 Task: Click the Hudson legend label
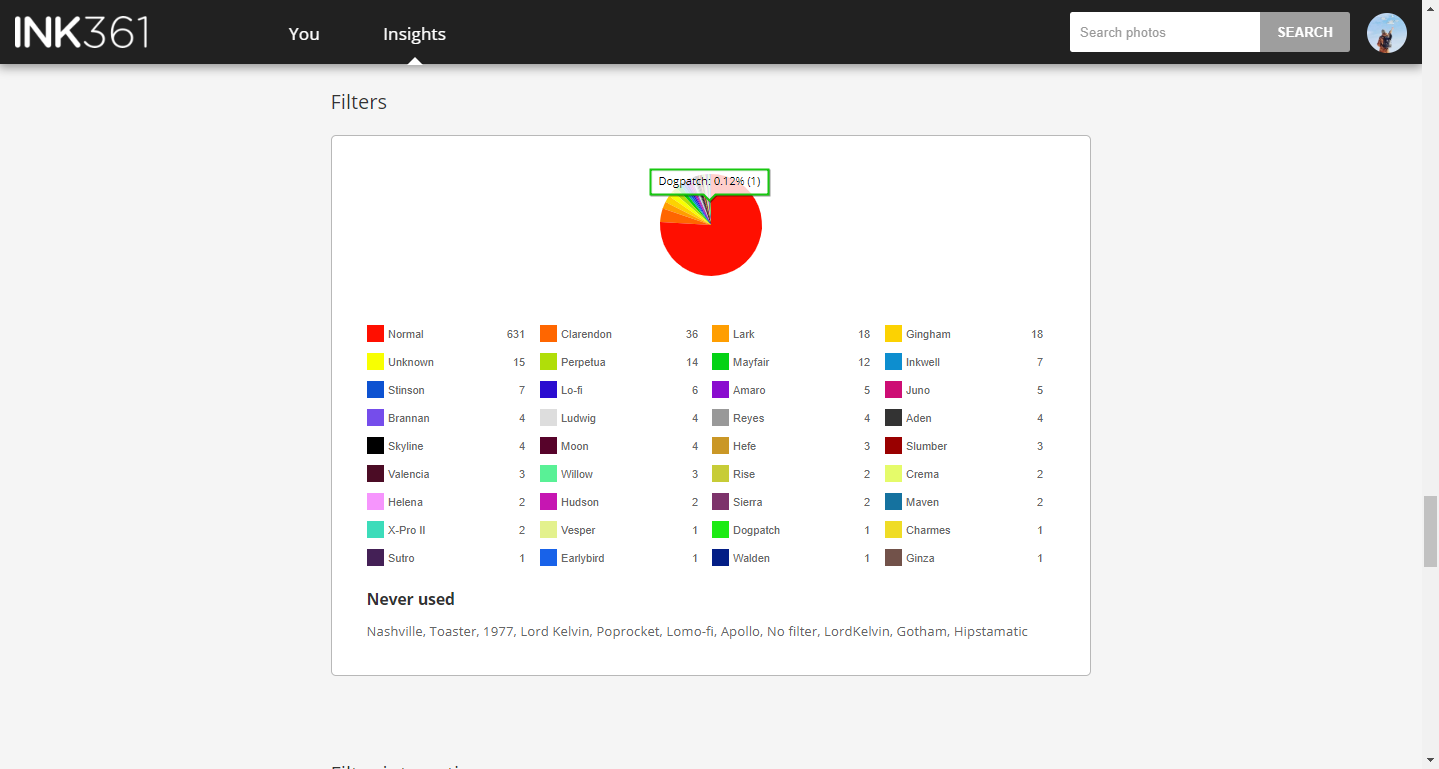point(580,502)
